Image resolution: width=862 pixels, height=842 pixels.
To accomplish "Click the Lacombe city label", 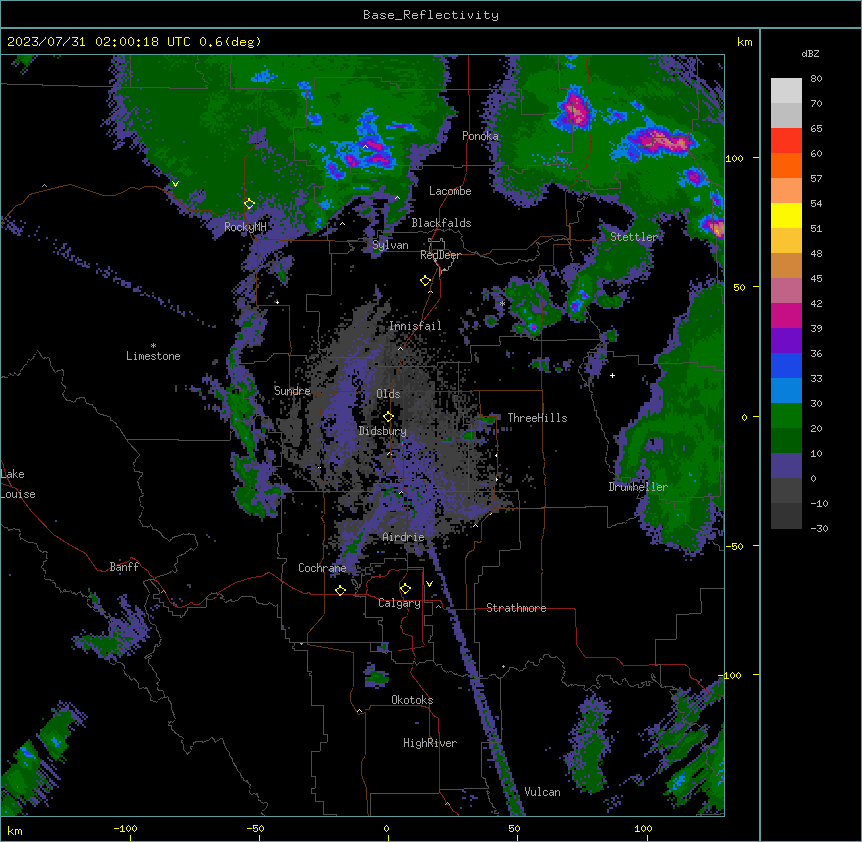I will (x=450, y=191).
